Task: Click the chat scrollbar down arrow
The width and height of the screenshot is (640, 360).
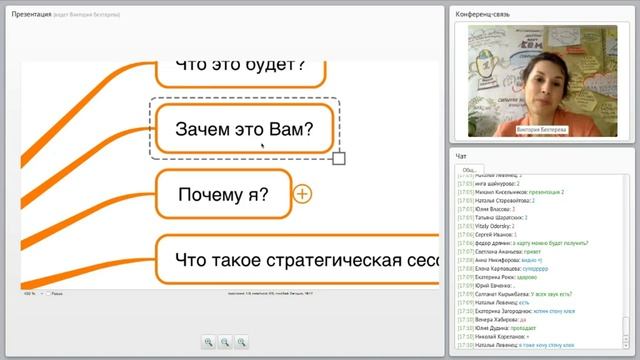Action: click(626, 345)
